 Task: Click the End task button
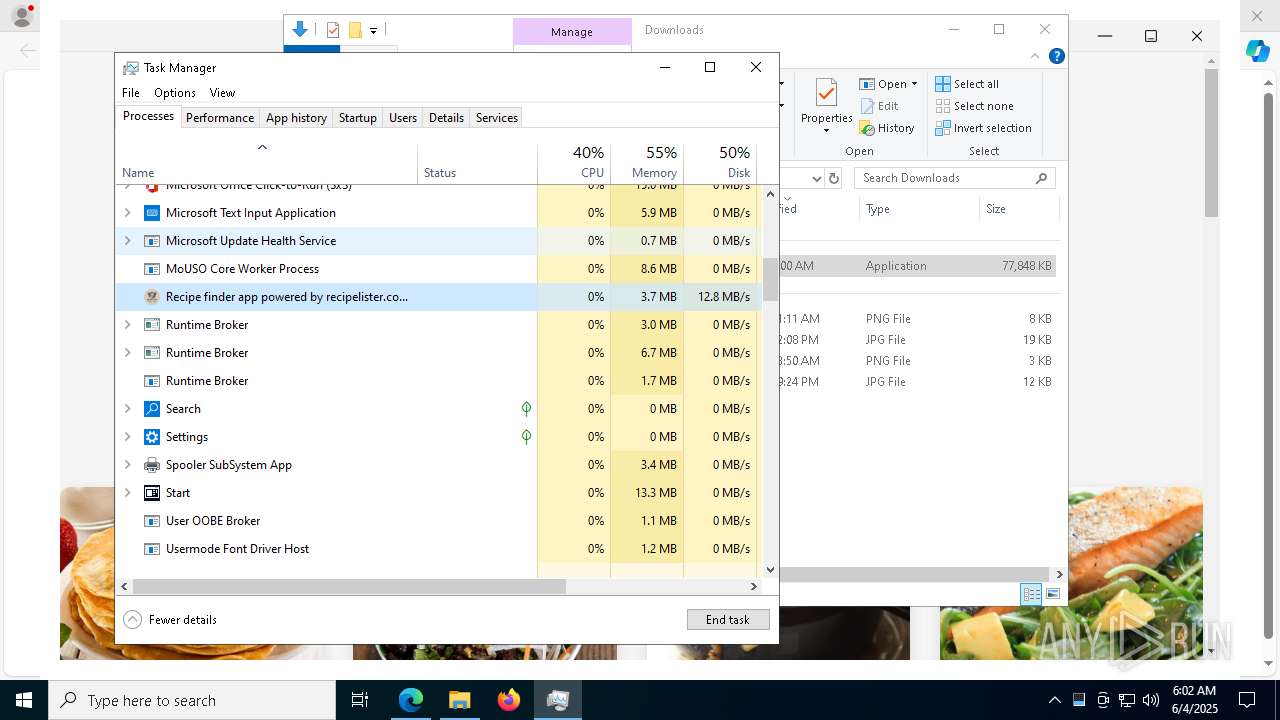[728, 620]
